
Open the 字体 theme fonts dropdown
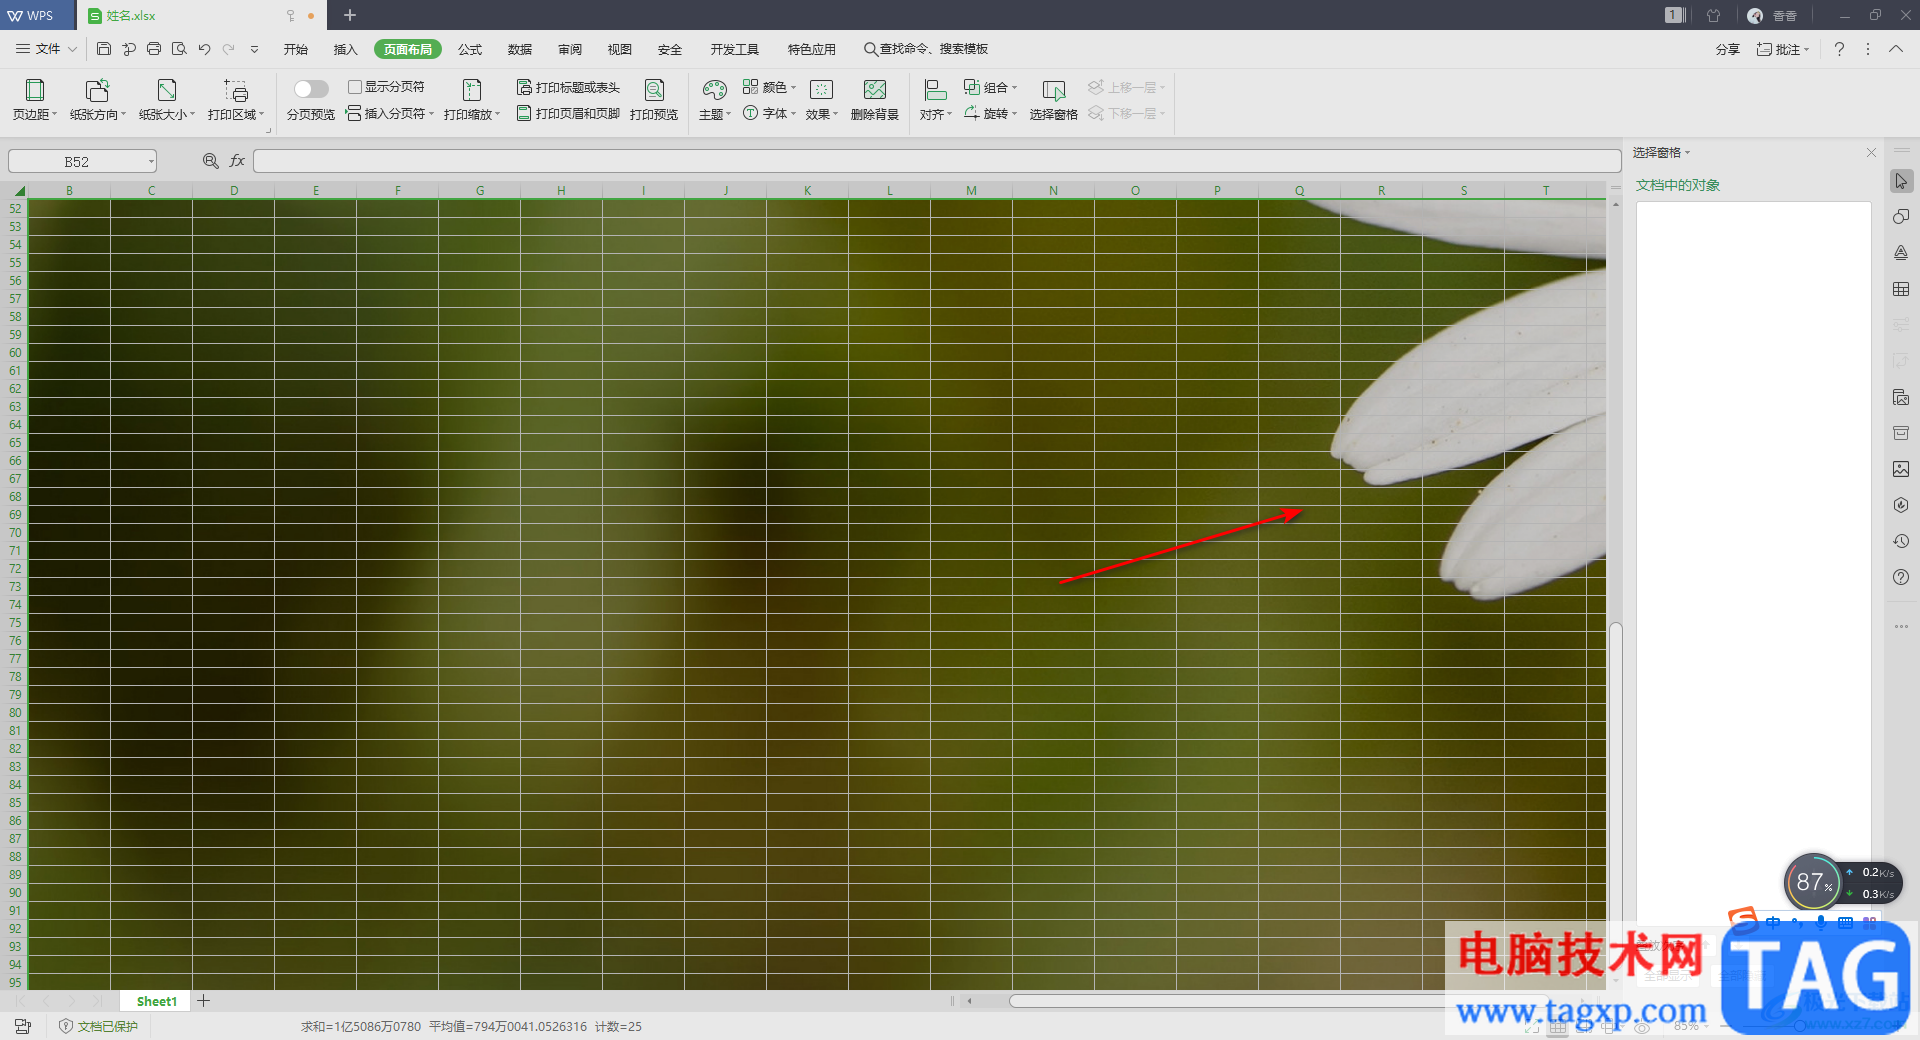(x=770, y=113)
